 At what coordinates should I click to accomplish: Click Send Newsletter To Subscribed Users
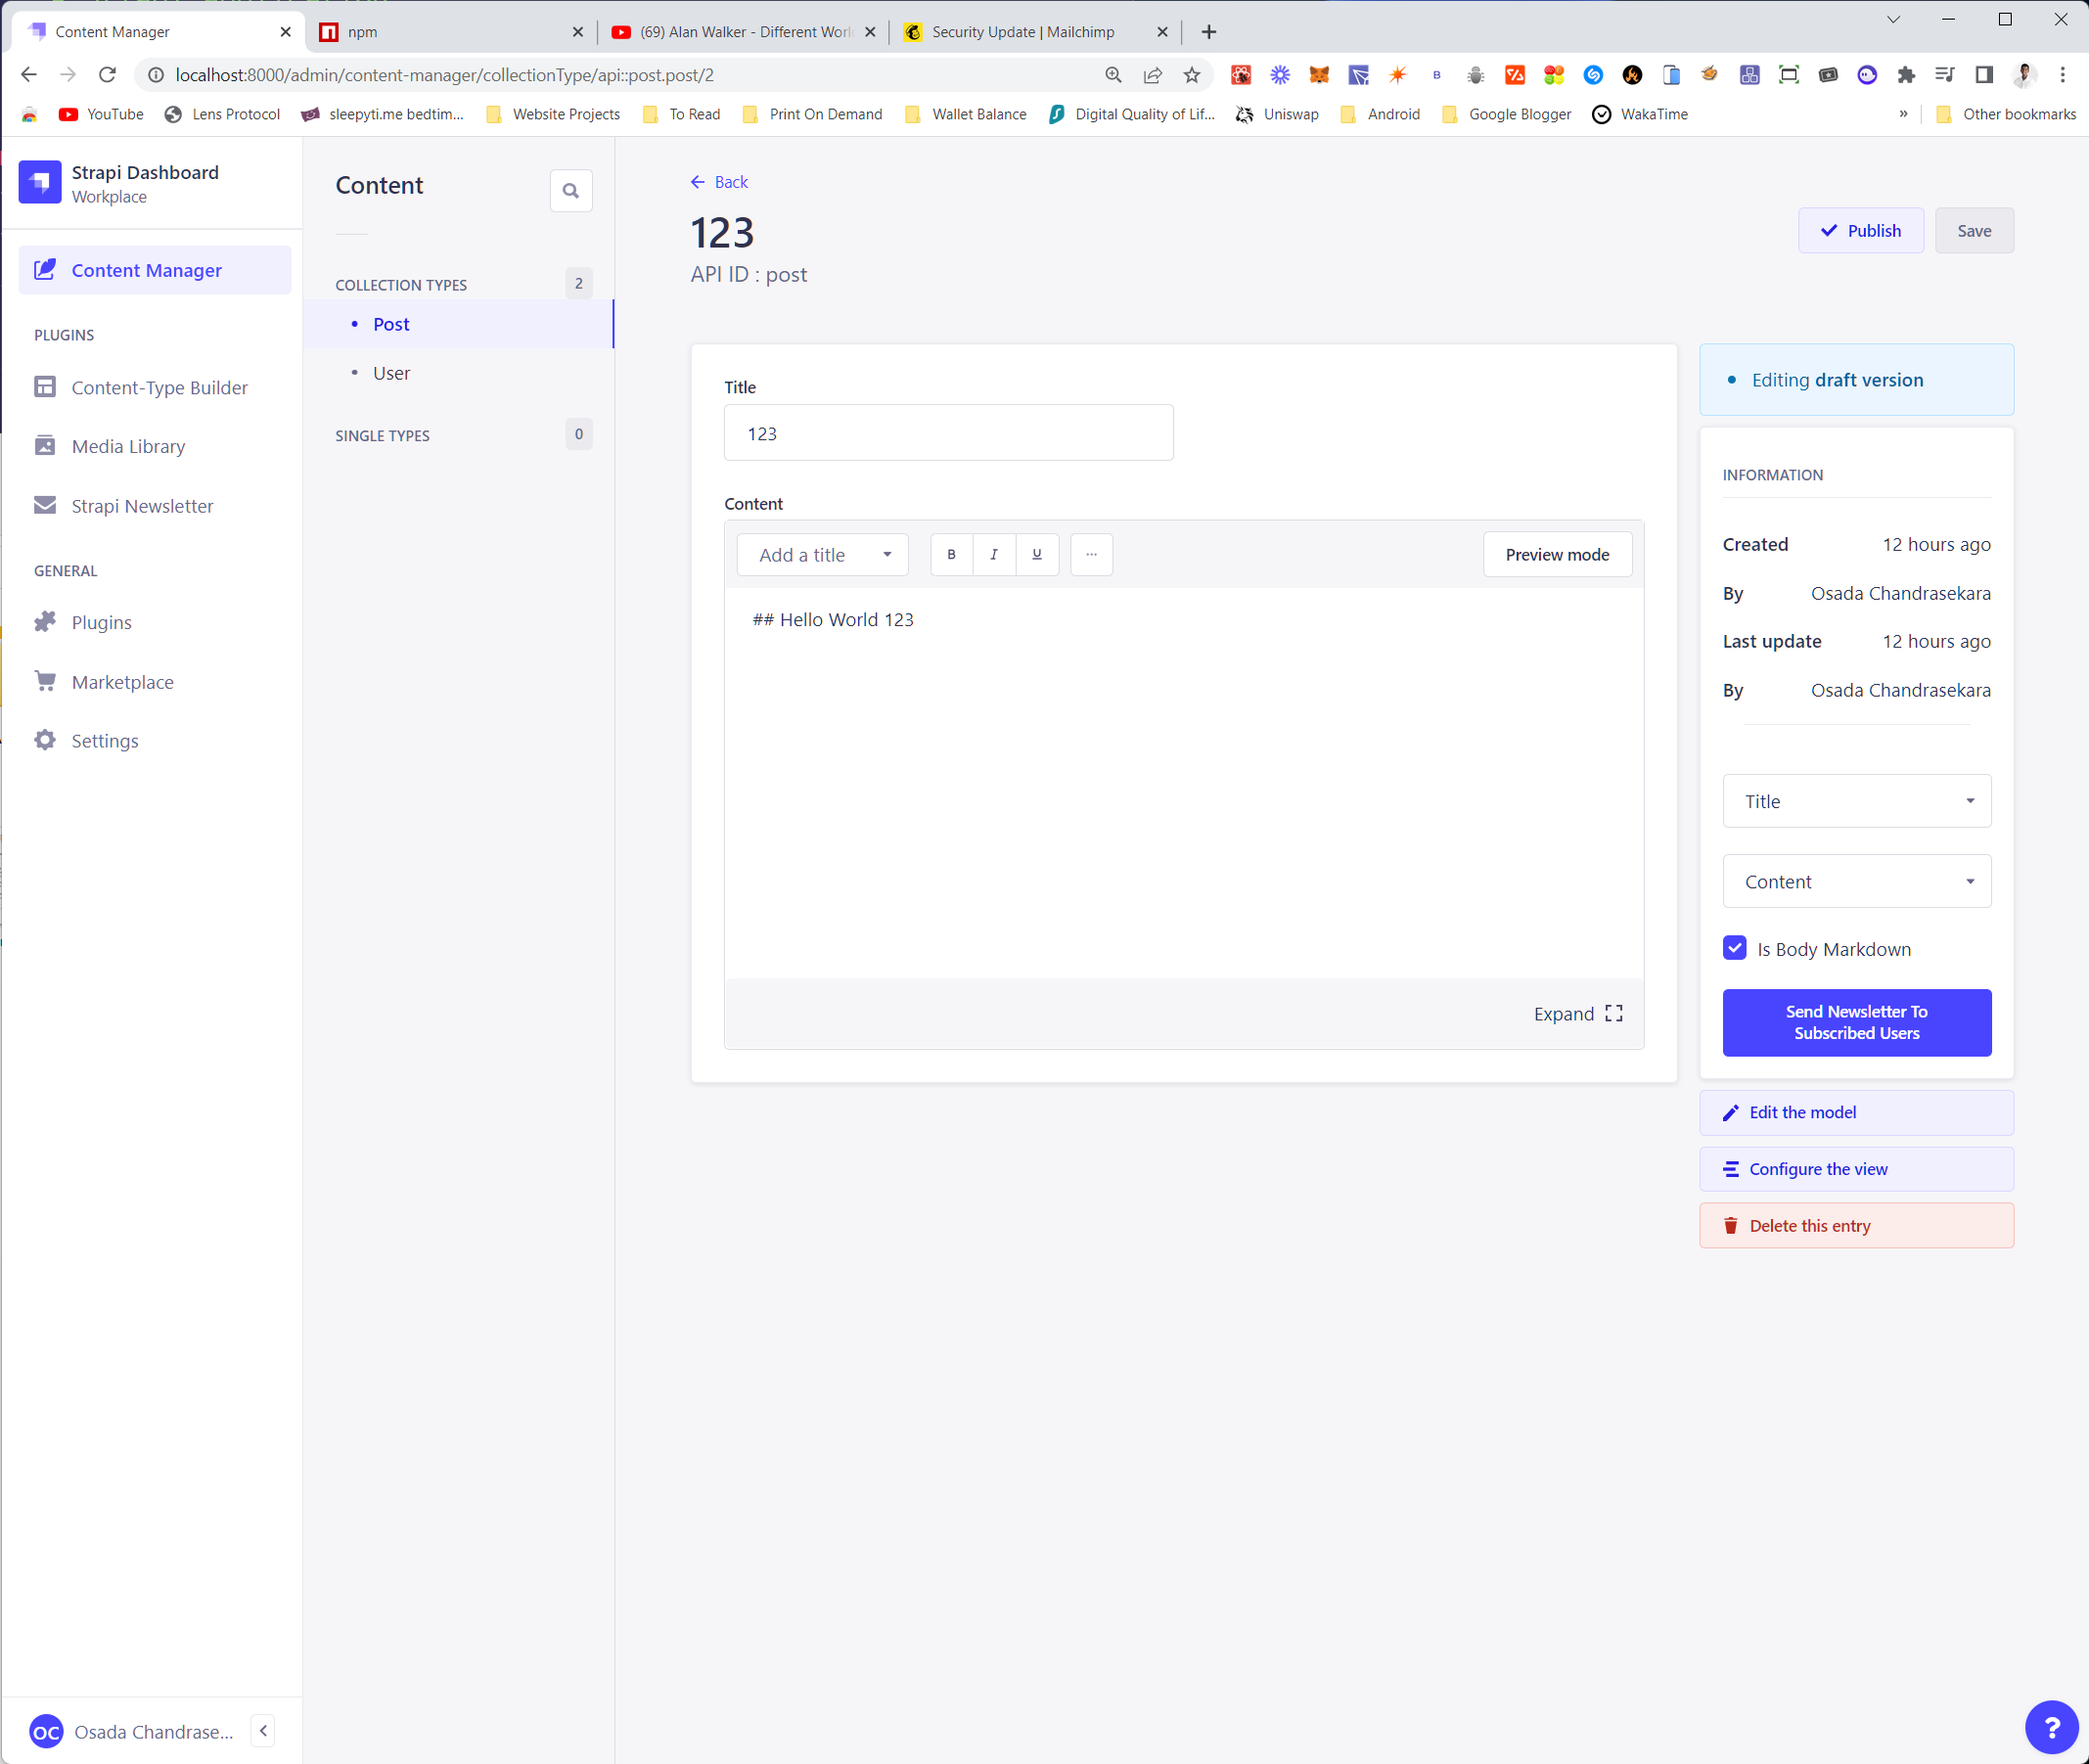coord(1854,1020)
